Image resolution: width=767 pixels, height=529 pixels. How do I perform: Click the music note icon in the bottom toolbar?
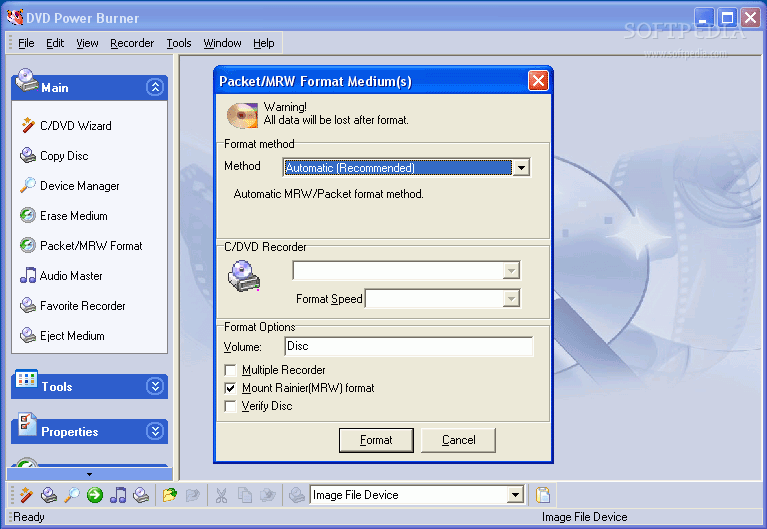click(x=118, y=495)
